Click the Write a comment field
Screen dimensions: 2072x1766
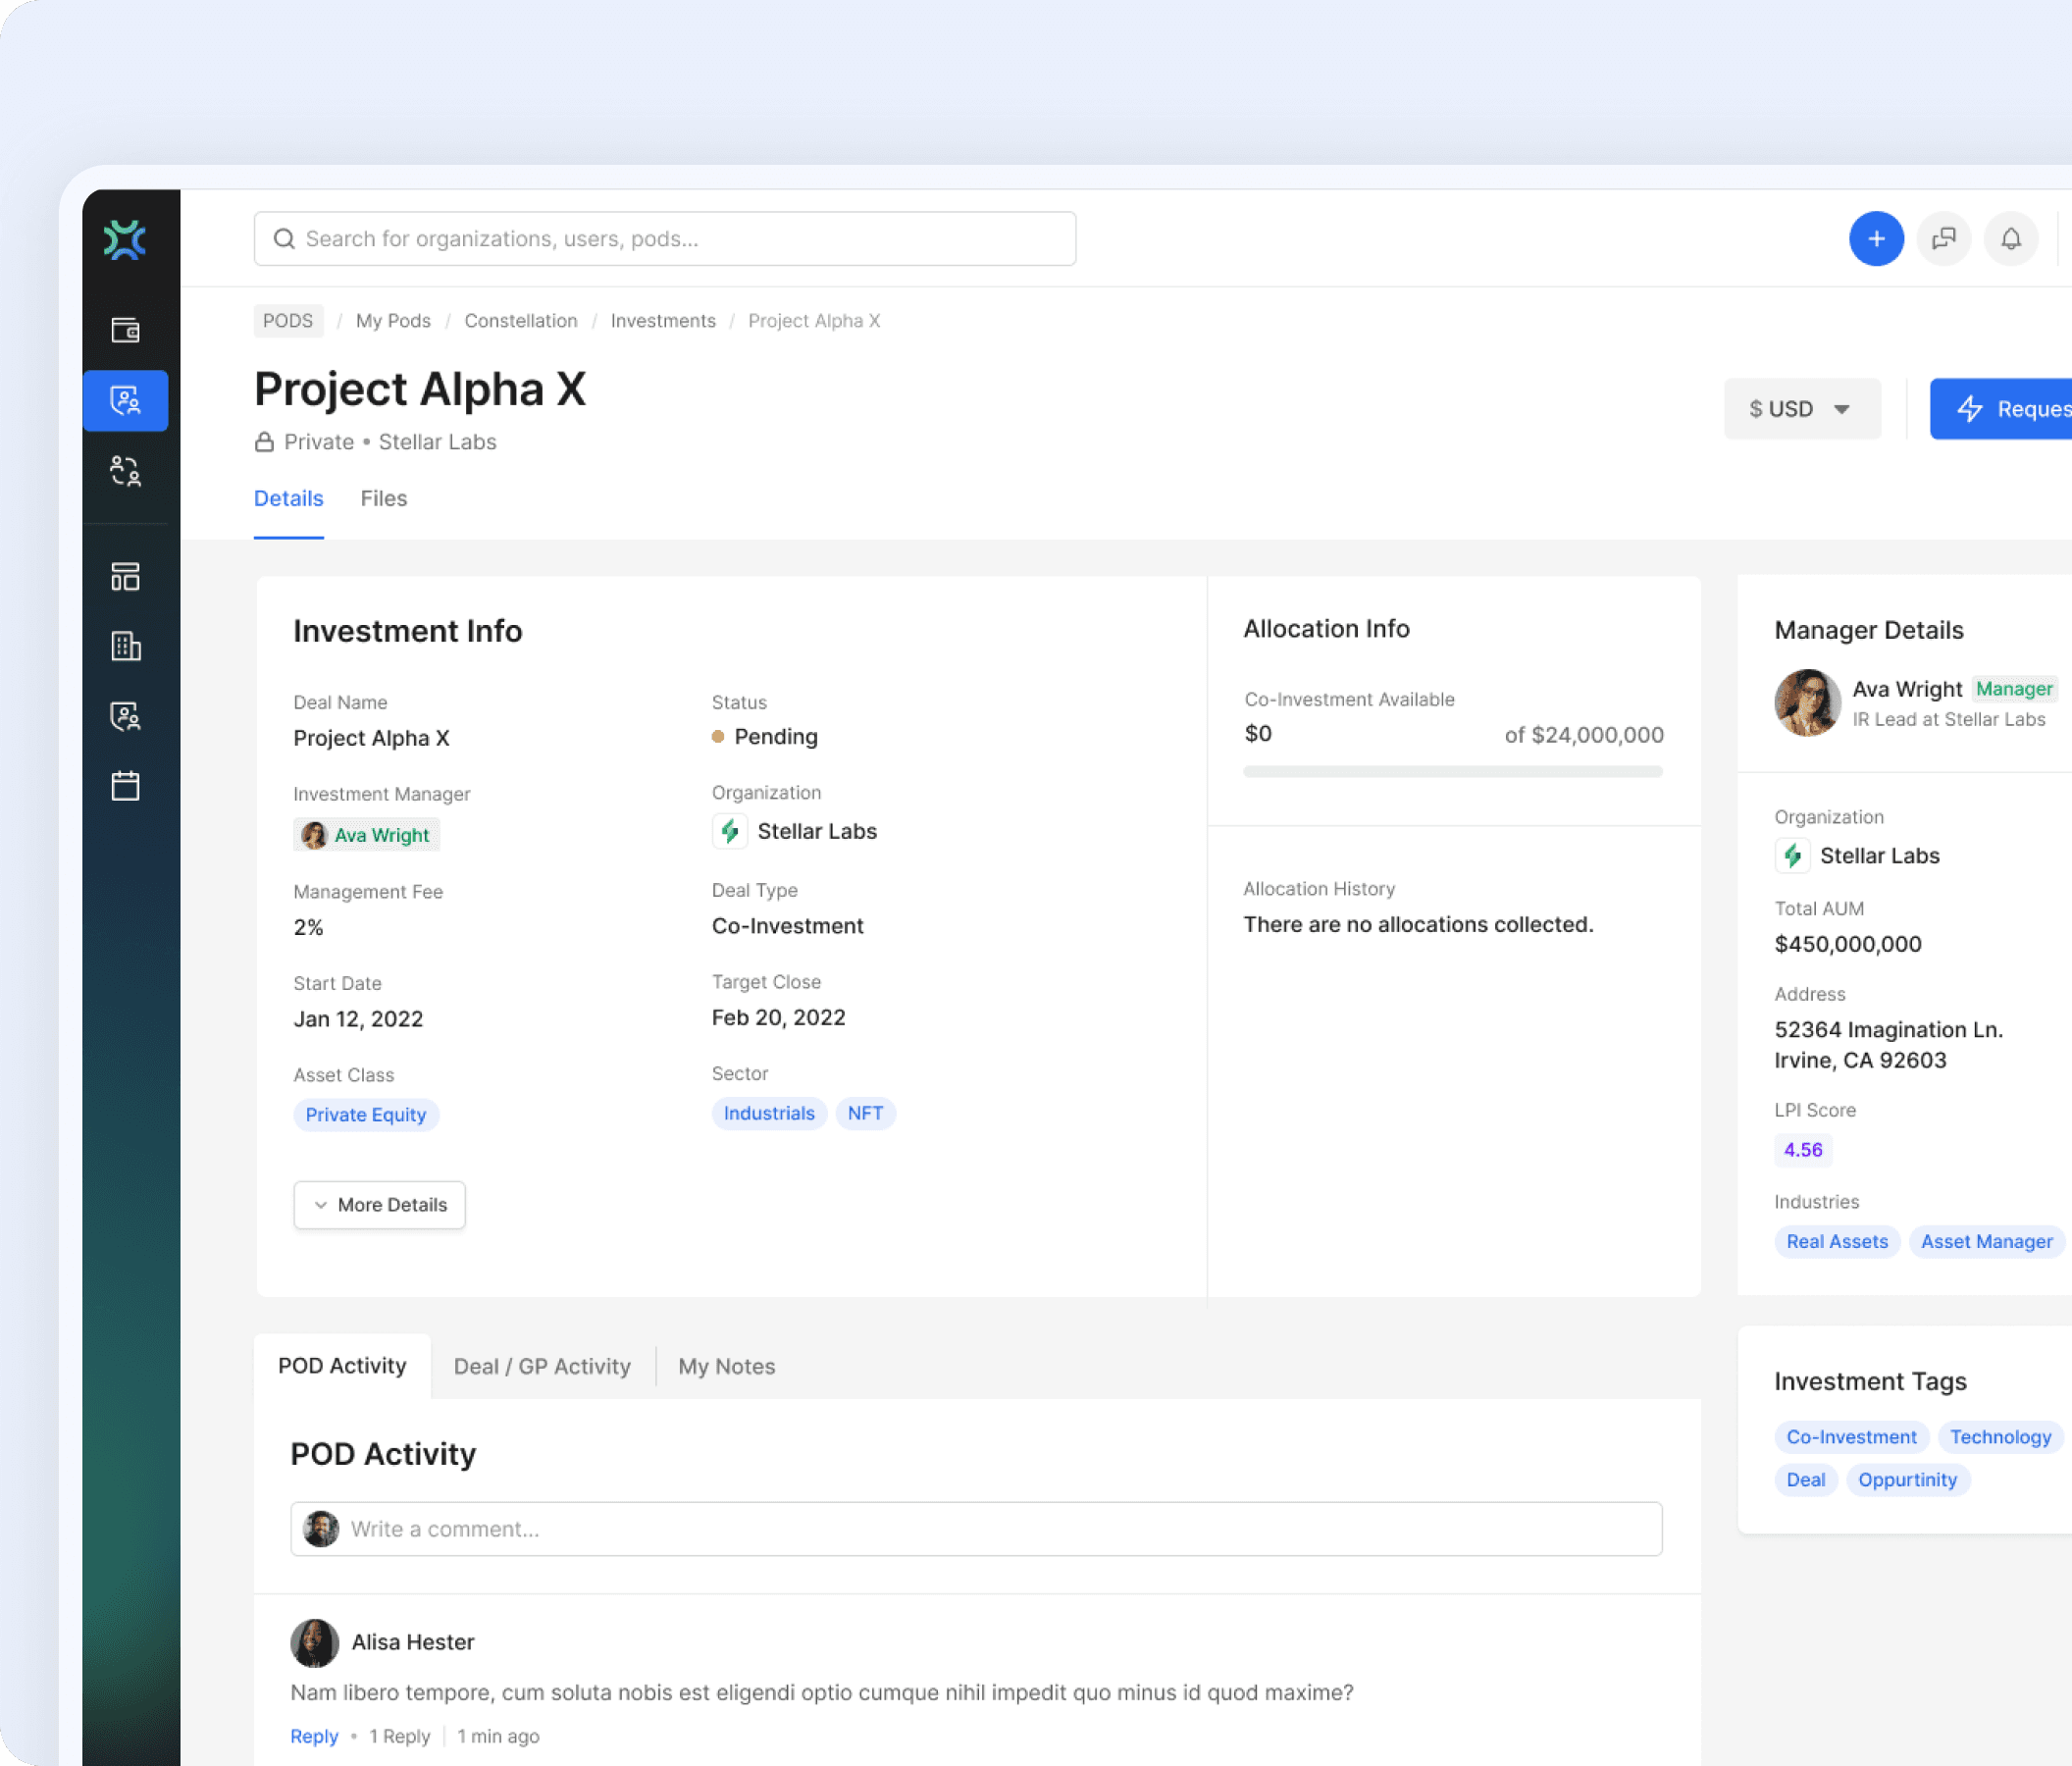tap(975, 1529)
